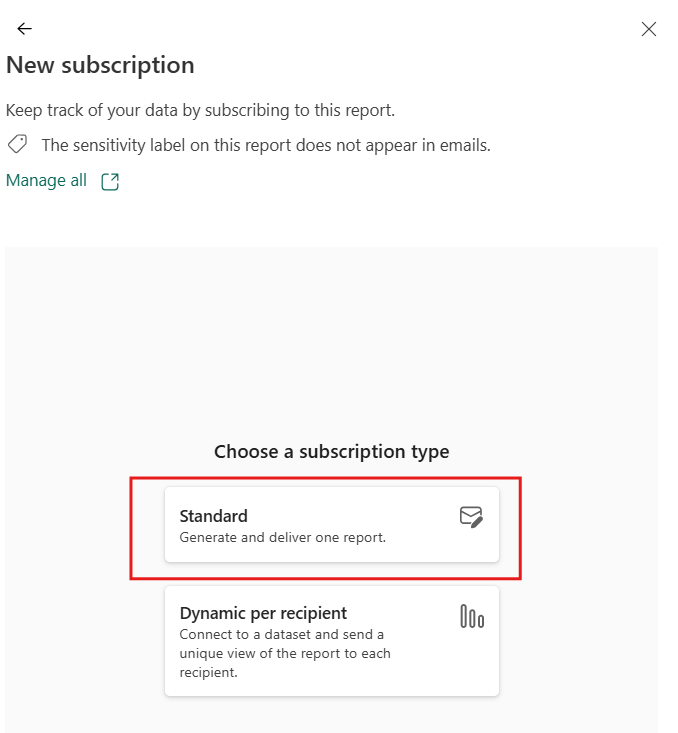Image resolution: width=678 pixels, height=733 pixels.
Task: Click the word recipient ending the Dynamic description
Action: tap(207, 673)
